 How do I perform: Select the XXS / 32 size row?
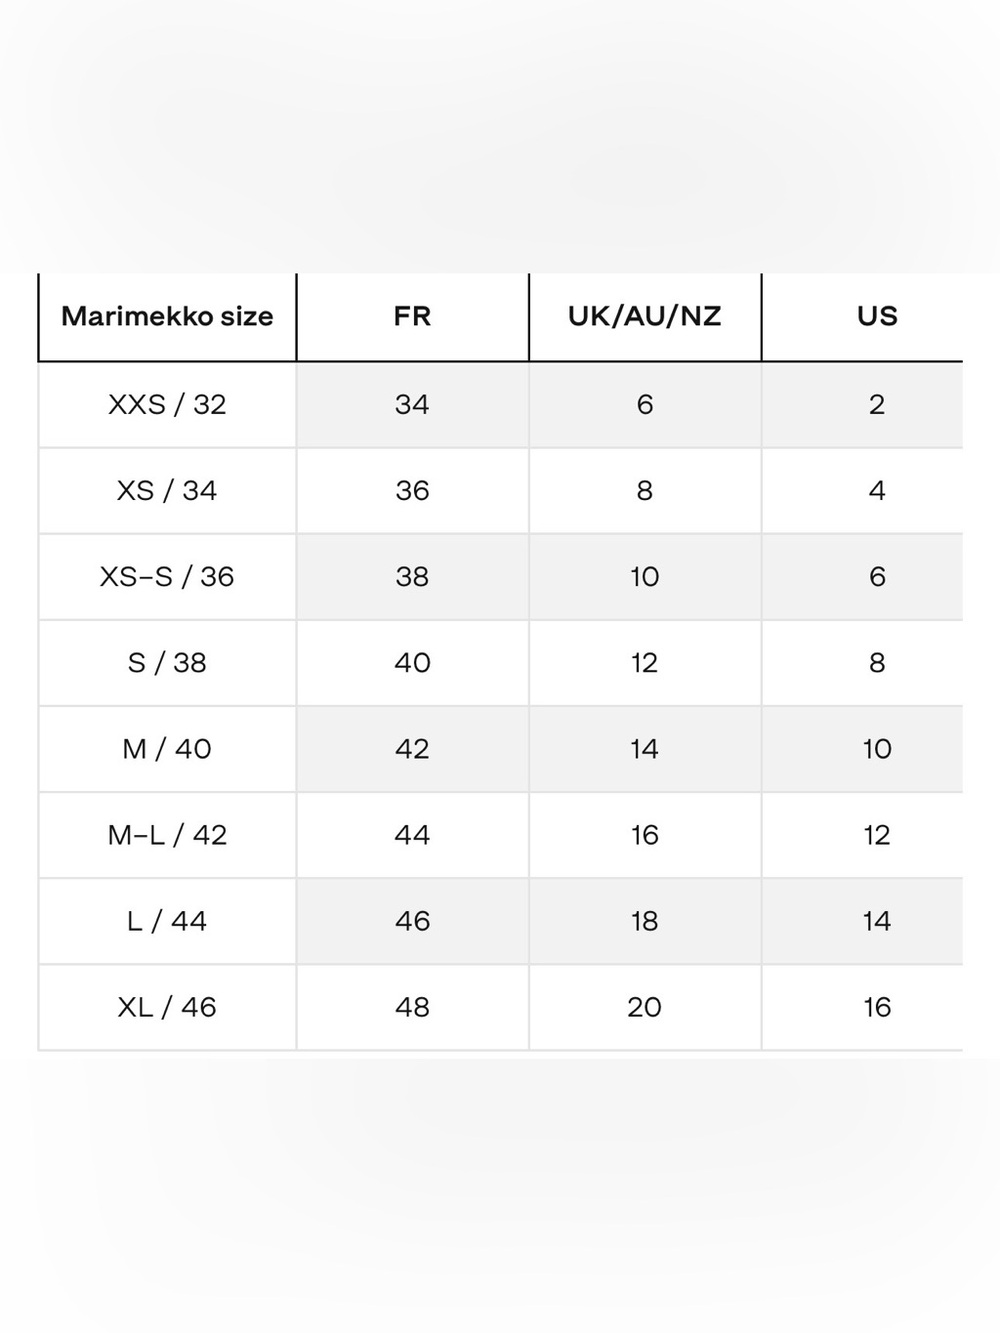(x=500, y=404)
